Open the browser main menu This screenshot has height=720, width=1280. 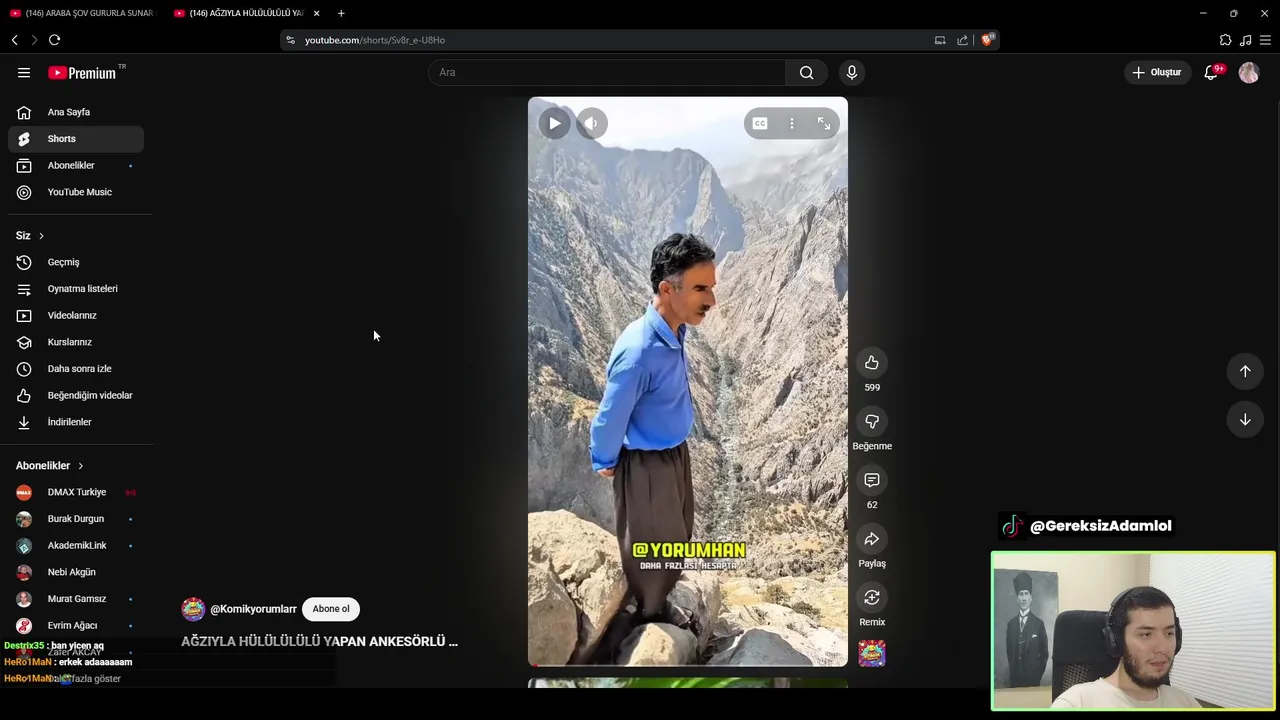pyautogui.click(x=1265, y=40)
